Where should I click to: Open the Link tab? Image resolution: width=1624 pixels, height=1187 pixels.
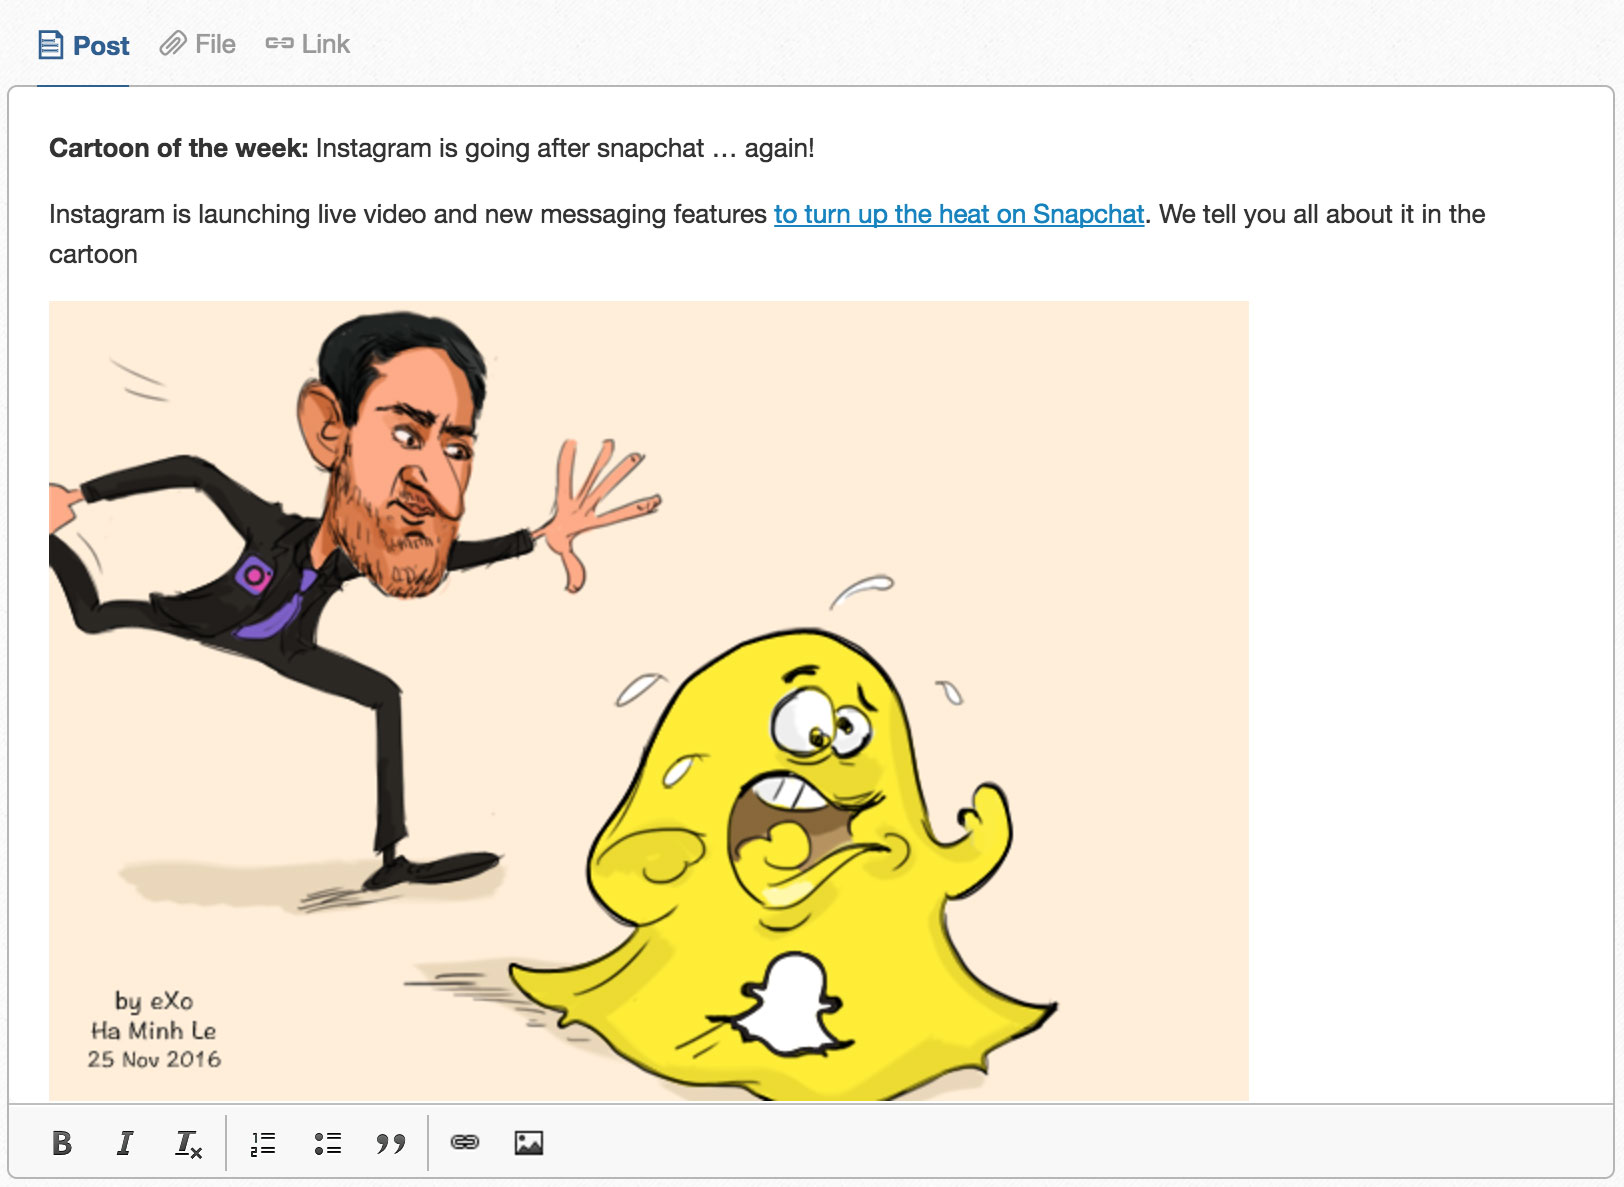tap(325, 45)
